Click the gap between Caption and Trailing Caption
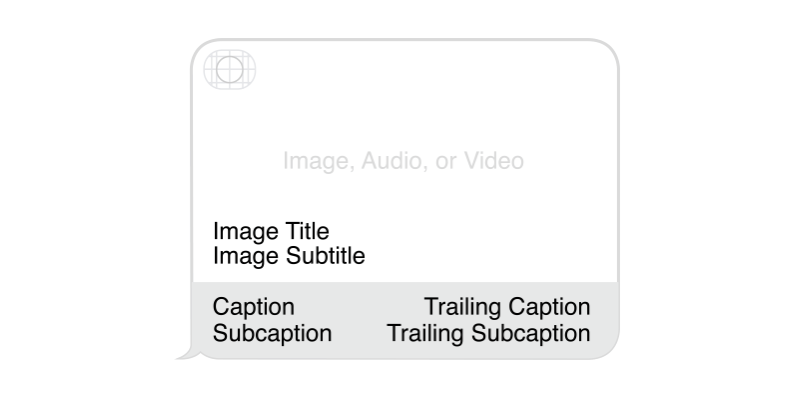 click(x=358, y=307)
